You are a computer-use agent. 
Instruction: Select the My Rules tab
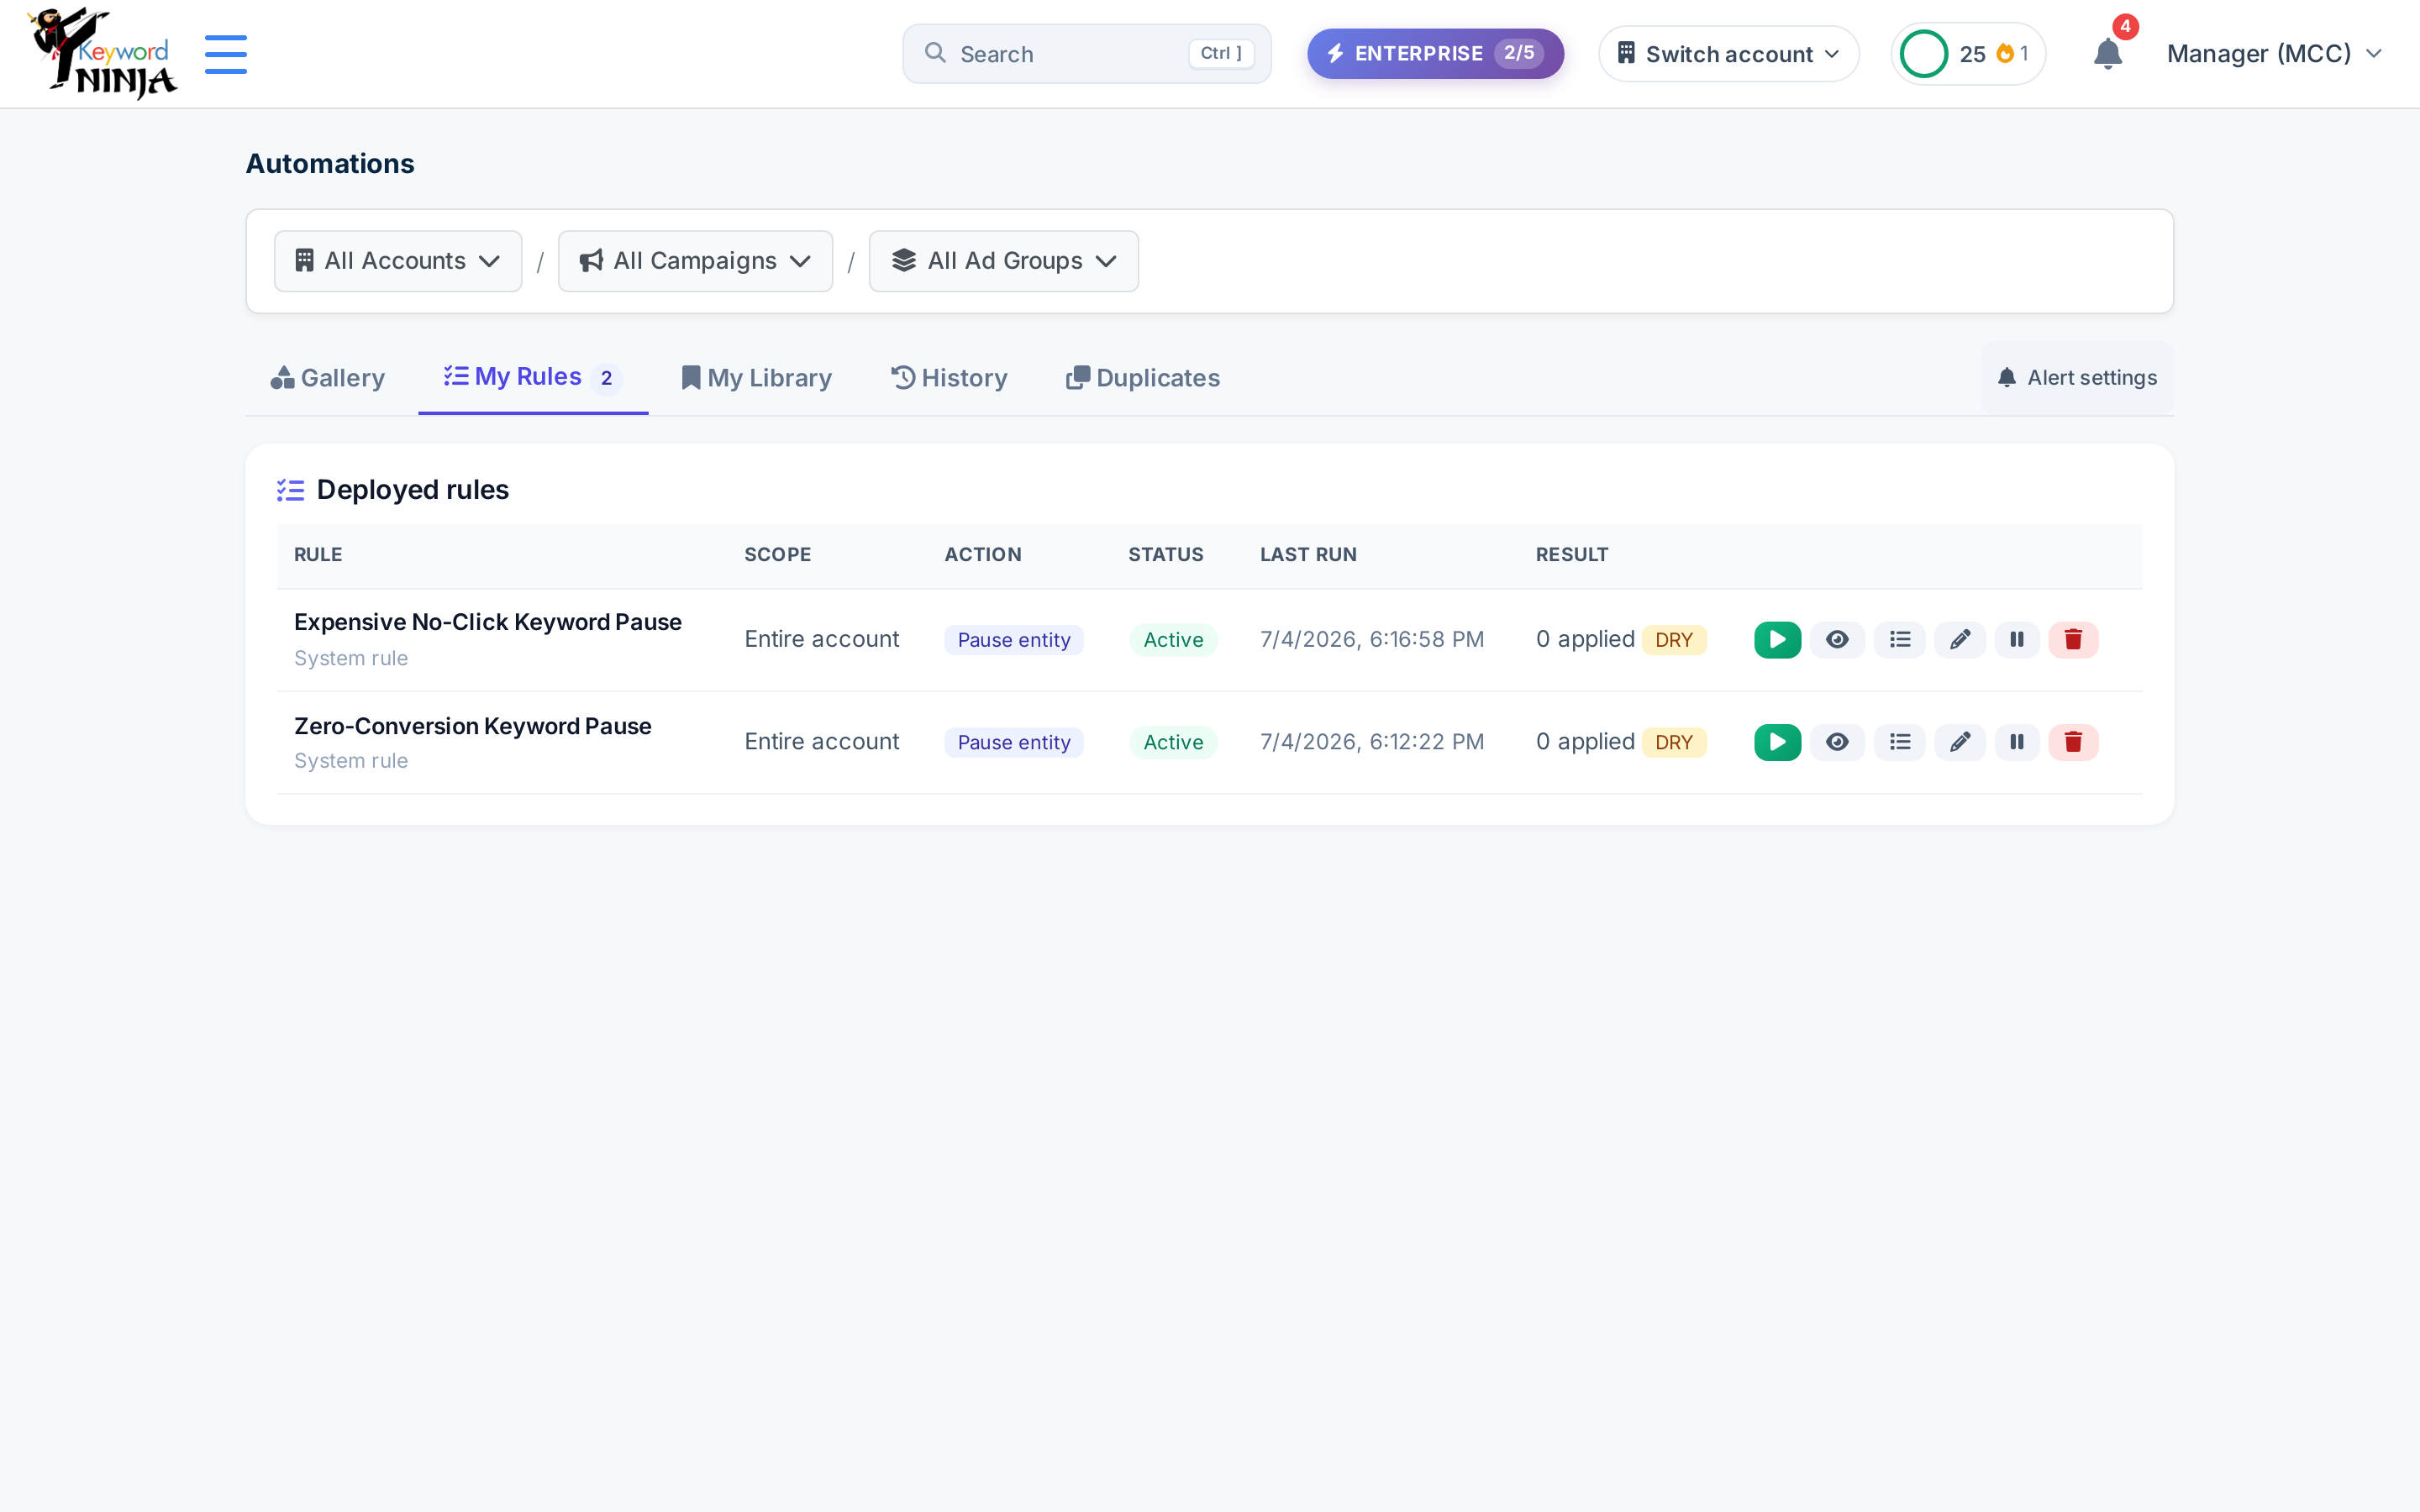tap(533, 377)
